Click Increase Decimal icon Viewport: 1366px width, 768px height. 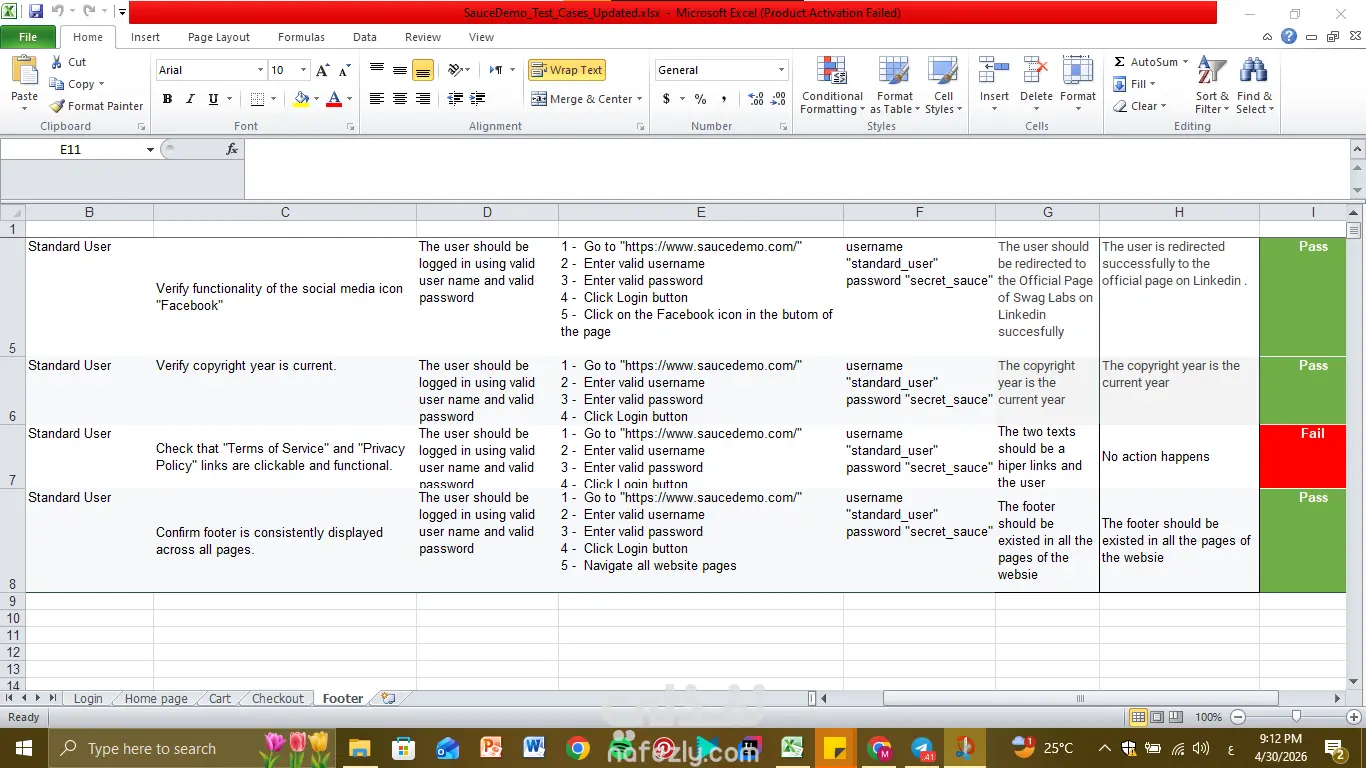(755, 99)
